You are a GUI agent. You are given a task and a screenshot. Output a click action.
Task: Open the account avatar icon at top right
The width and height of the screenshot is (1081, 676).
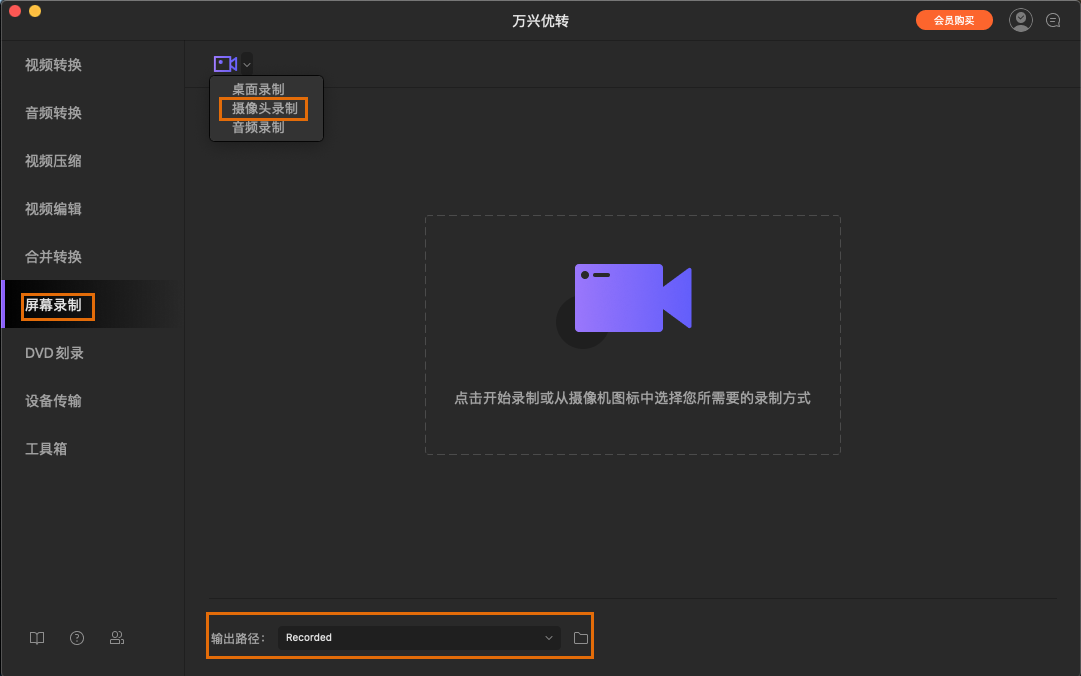coord(1020,19)
